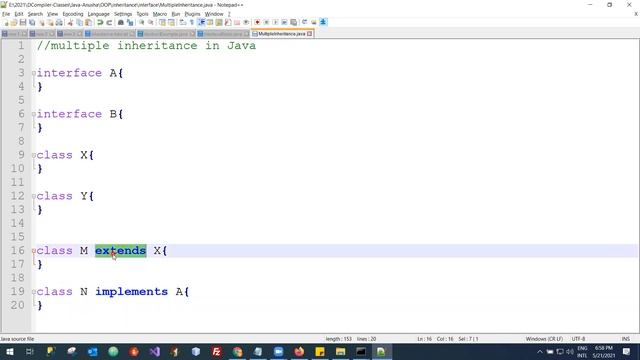
Task: Click the Stop Recording macro icon
Action: (266, 22)
